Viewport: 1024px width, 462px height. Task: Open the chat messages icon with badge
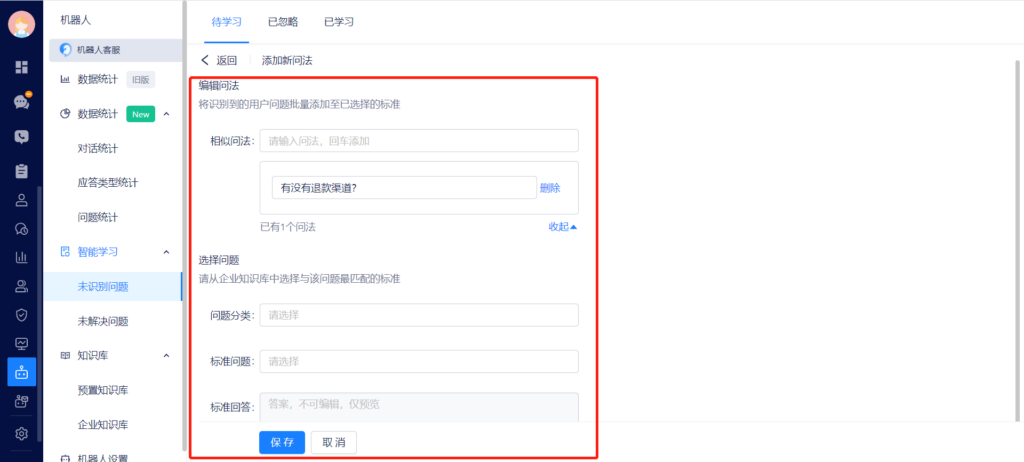pyautogui.click(x=22, y=102)
